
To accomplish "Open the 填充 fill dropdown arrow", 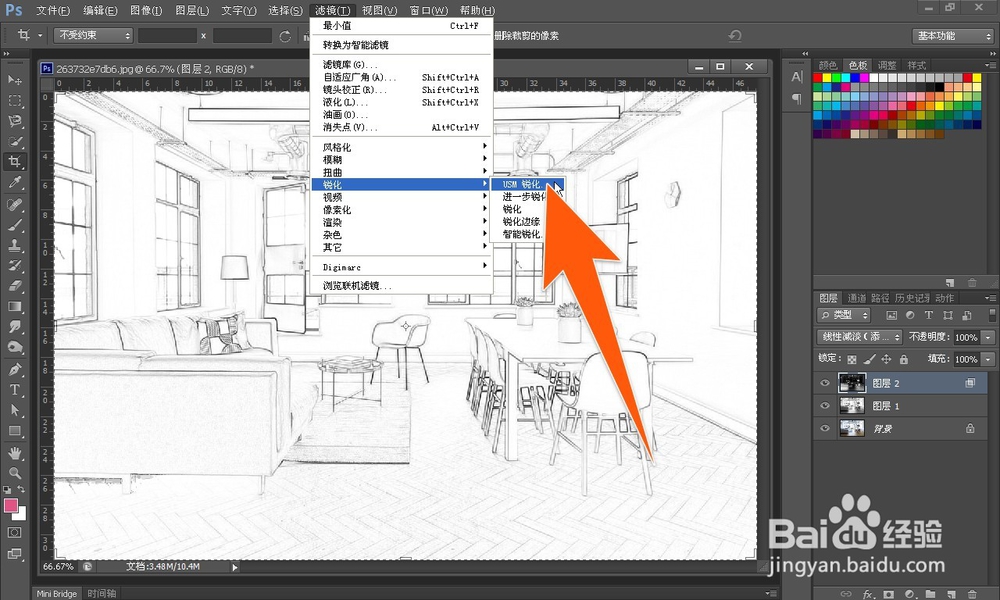I will pyautogui.click(x=988, y=359).
